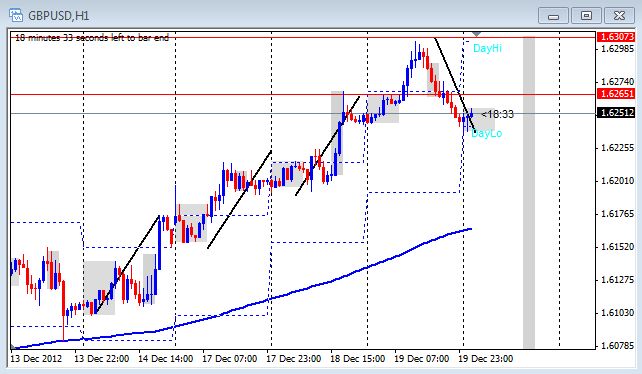Click the <18:33 countdown label
The image size is (642, 374).
point(497,114)
